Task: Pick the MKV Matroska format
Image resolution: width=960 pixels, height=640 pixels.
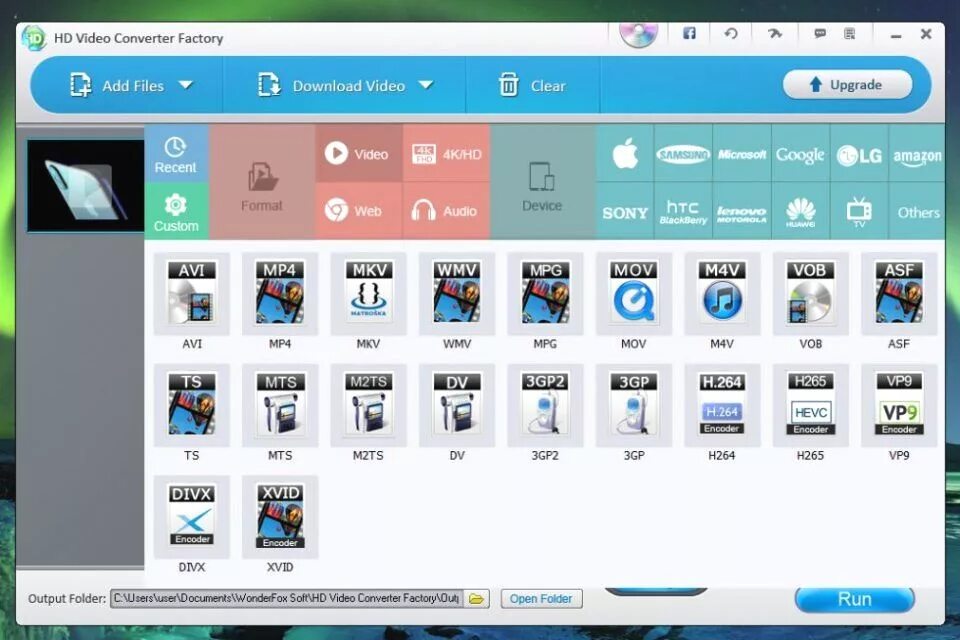Action: 368,294
